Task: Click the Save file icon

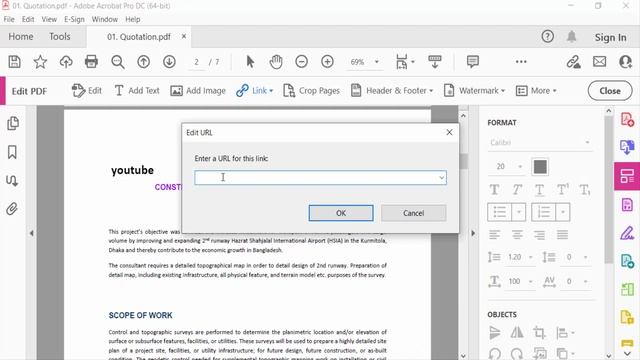Action: 14,62
